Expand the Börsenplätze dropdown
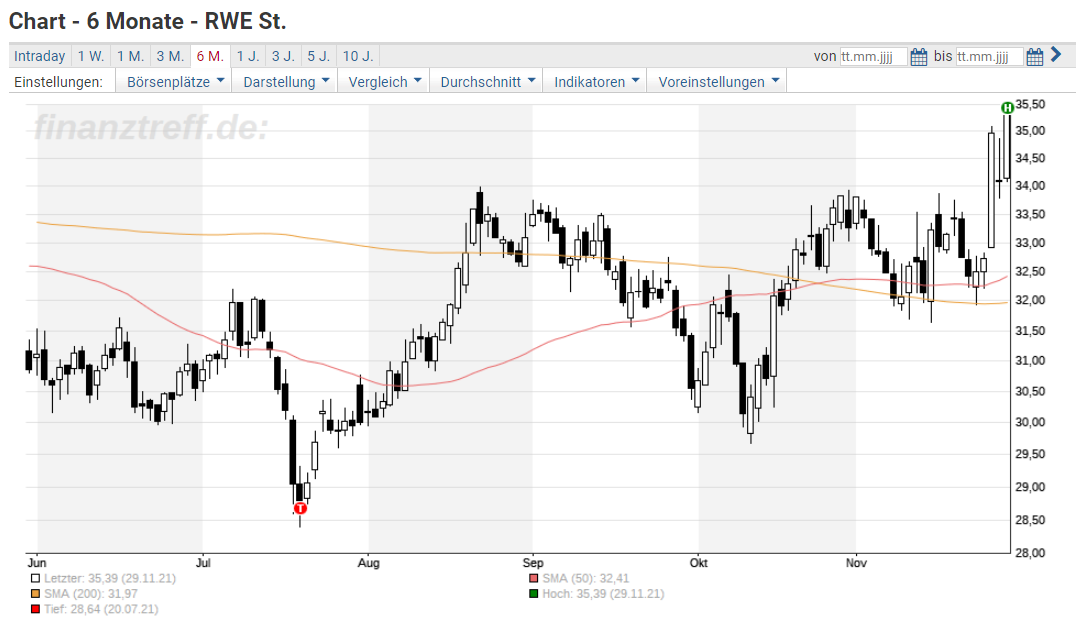The height and width of the screenshot is (632, 1085). [175, 82]
